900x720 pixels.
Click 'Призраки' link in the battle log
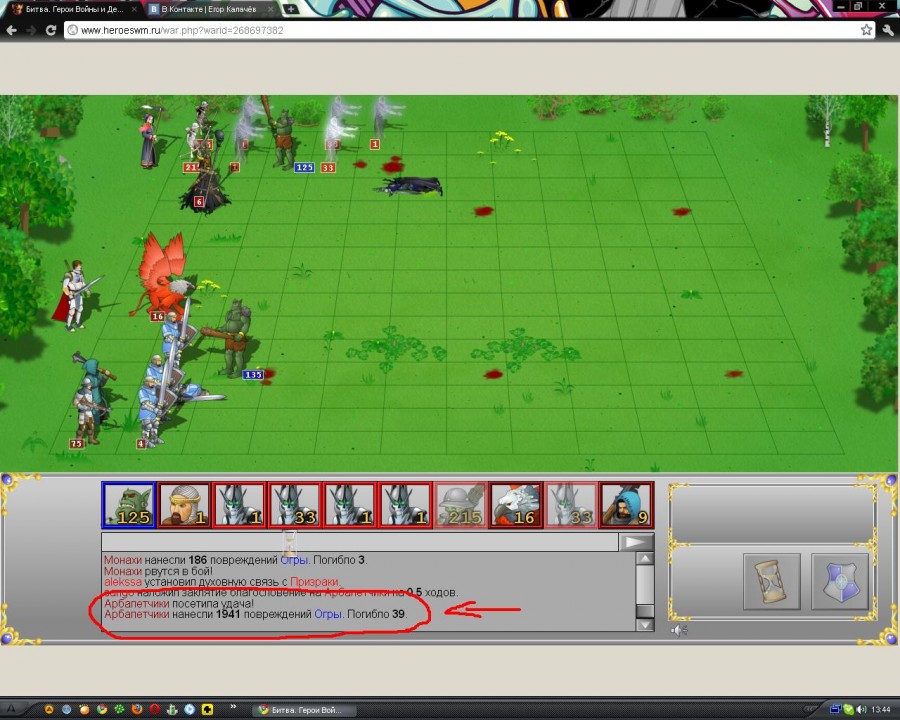tap(314, 582)
